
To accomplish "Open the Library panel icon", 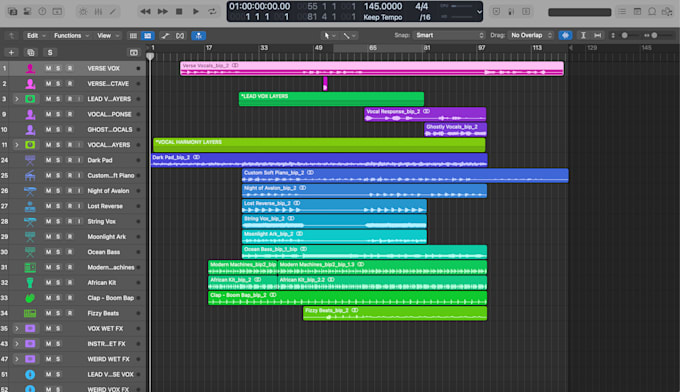I will (13, 12).
